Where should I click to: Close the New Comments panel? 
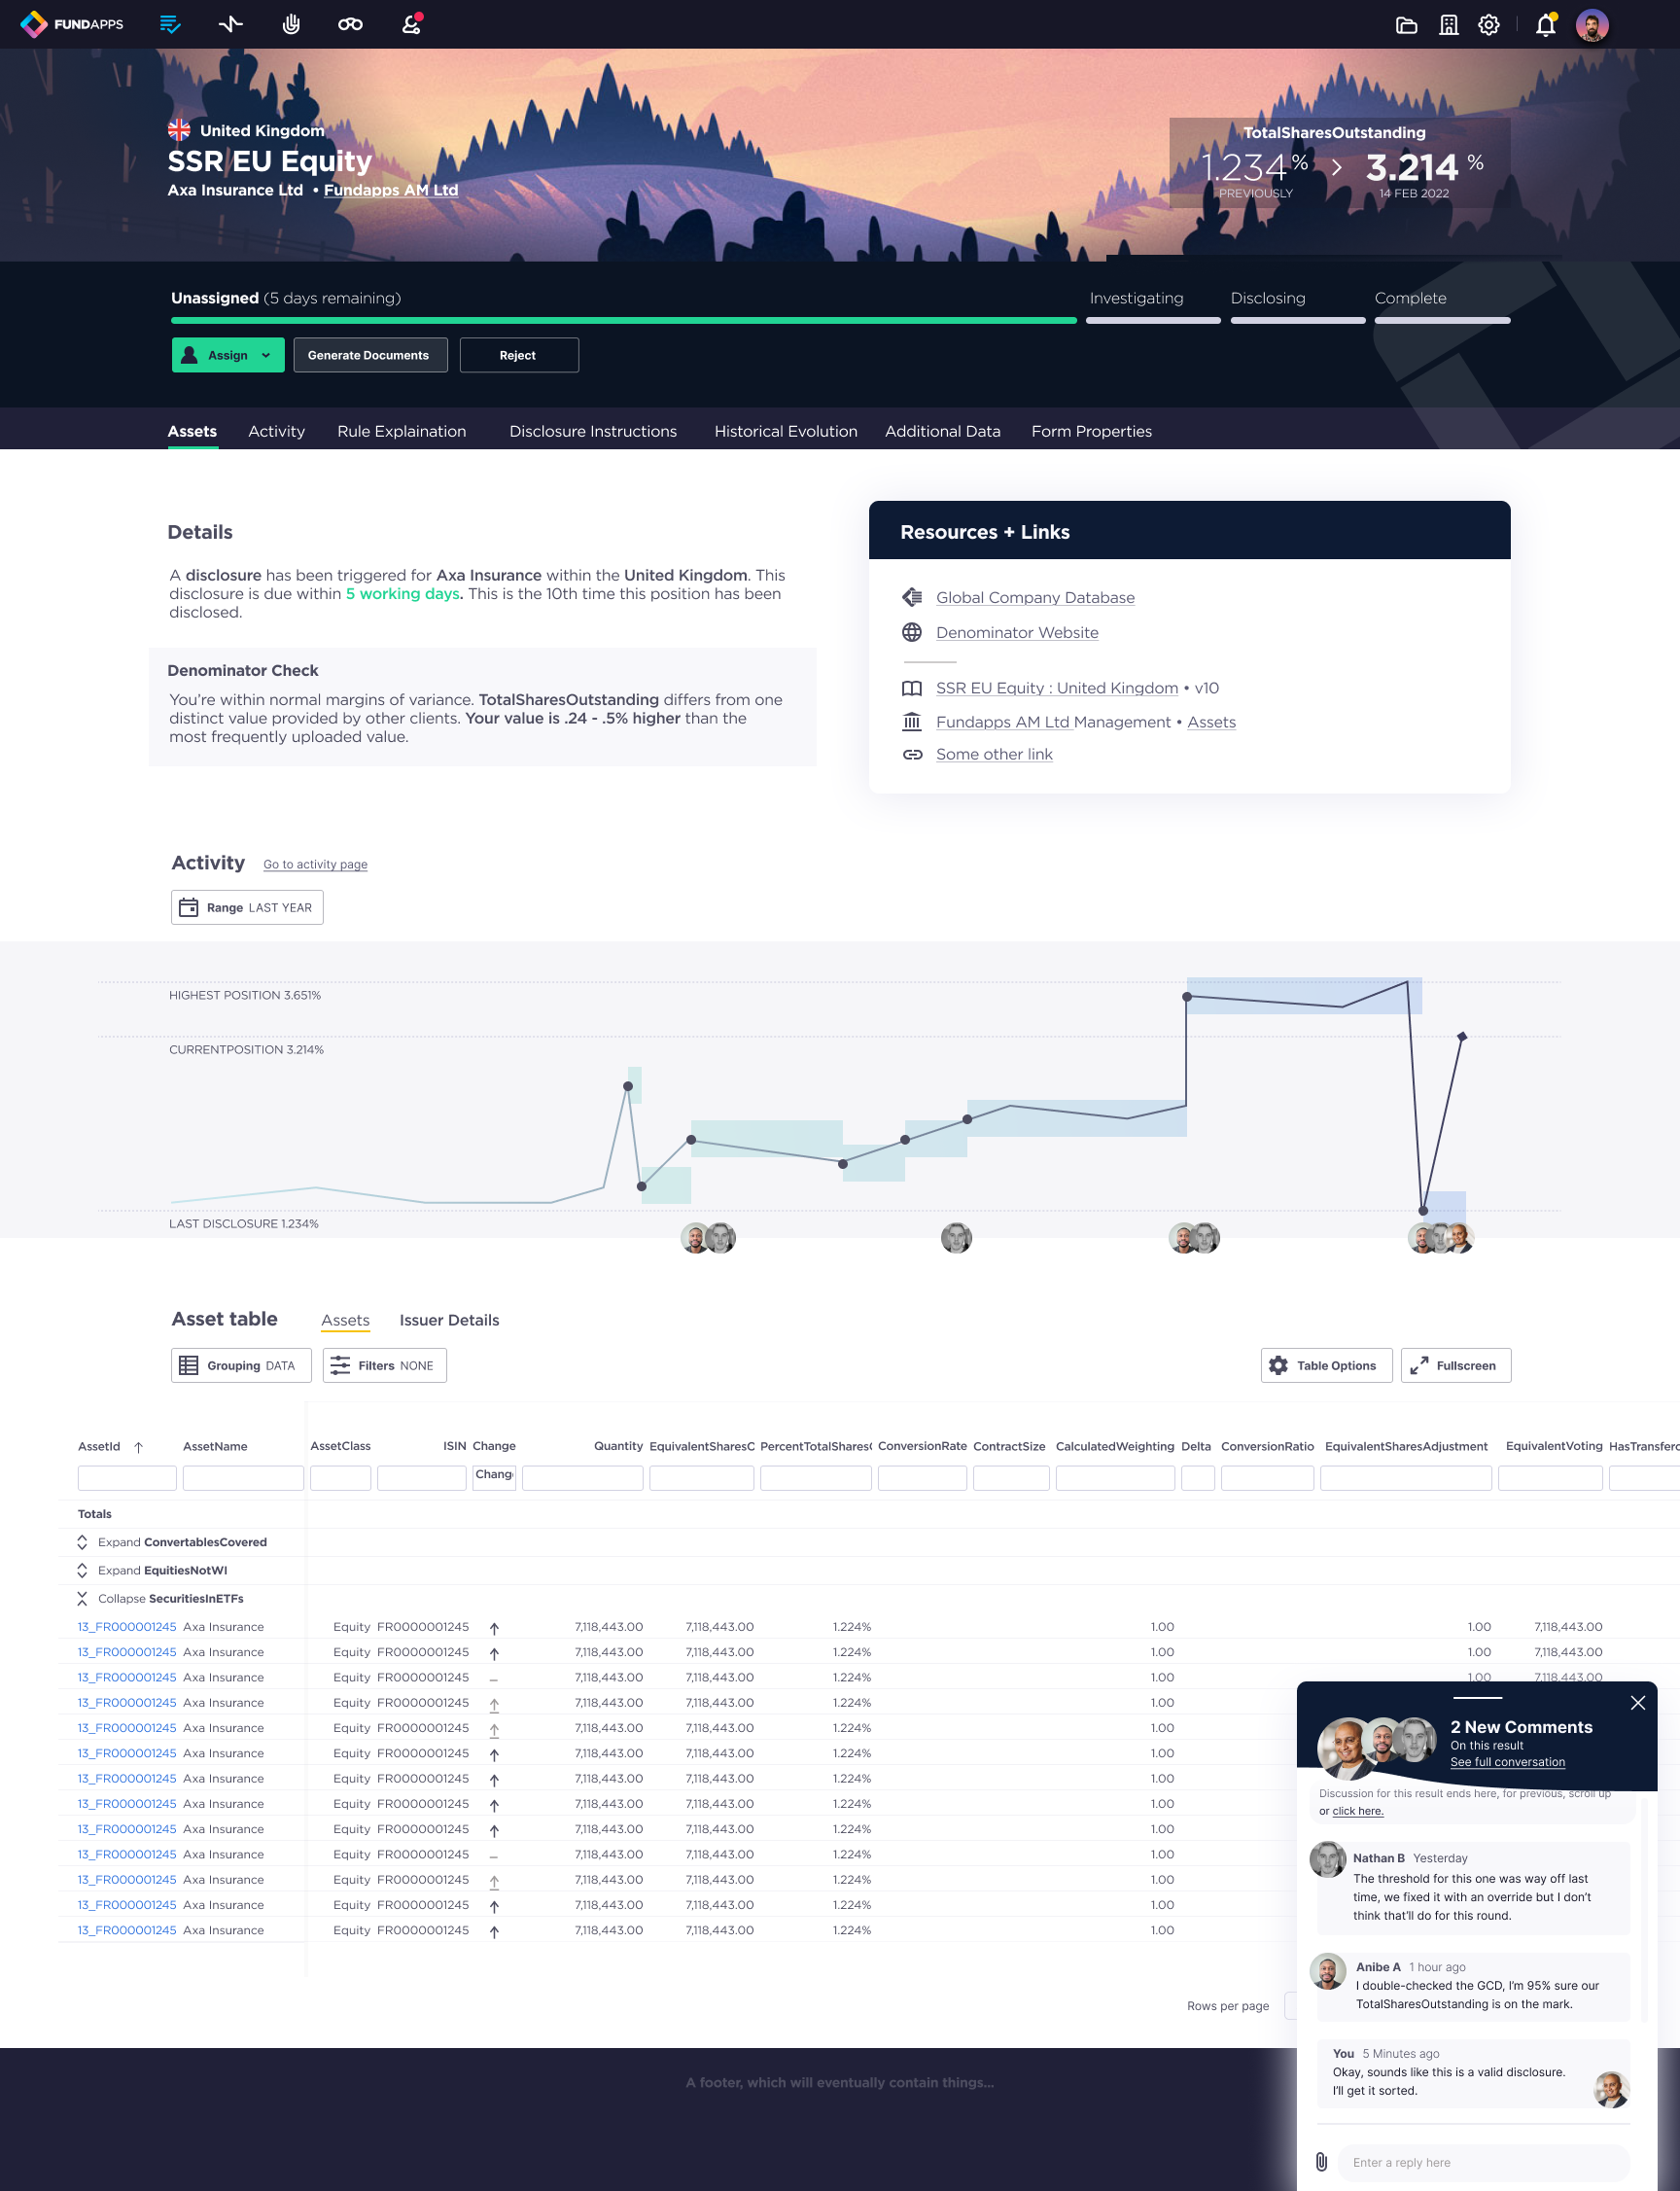1638,1703
